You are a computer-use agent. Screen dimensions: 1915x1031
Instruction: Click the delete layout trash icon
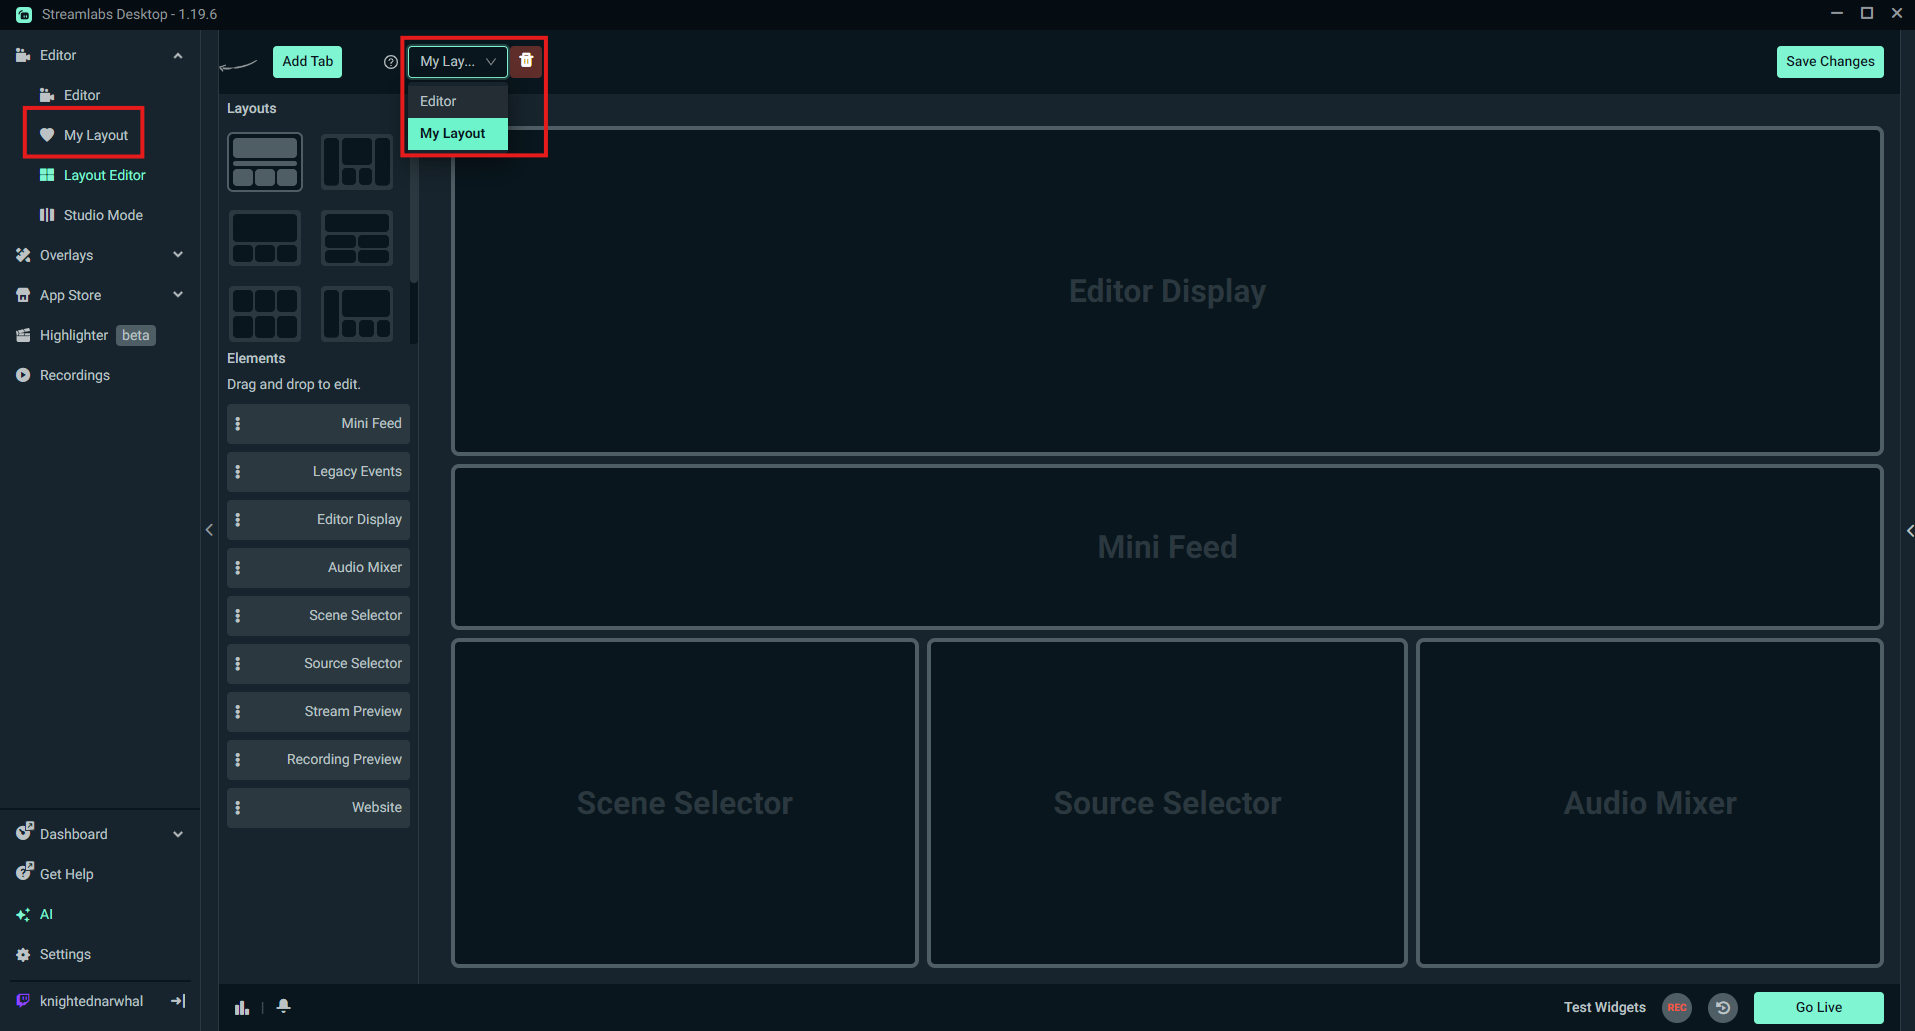[x=526, y=60]
